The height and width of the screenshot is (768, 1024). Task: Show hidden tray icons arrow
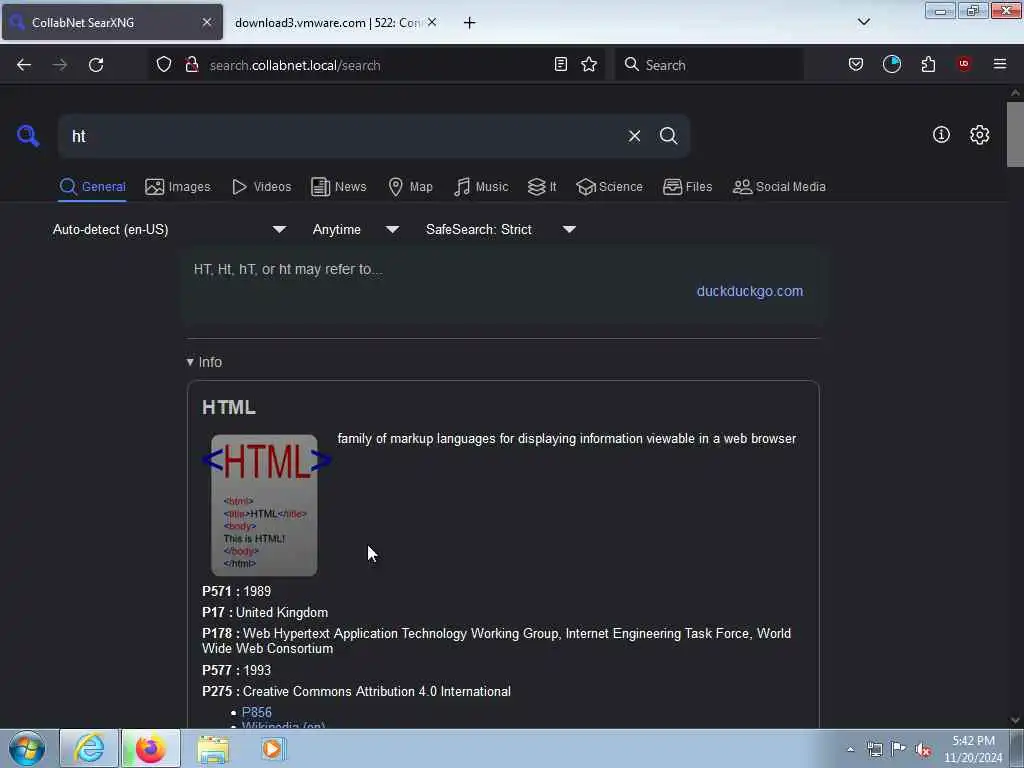pos(850,749)
